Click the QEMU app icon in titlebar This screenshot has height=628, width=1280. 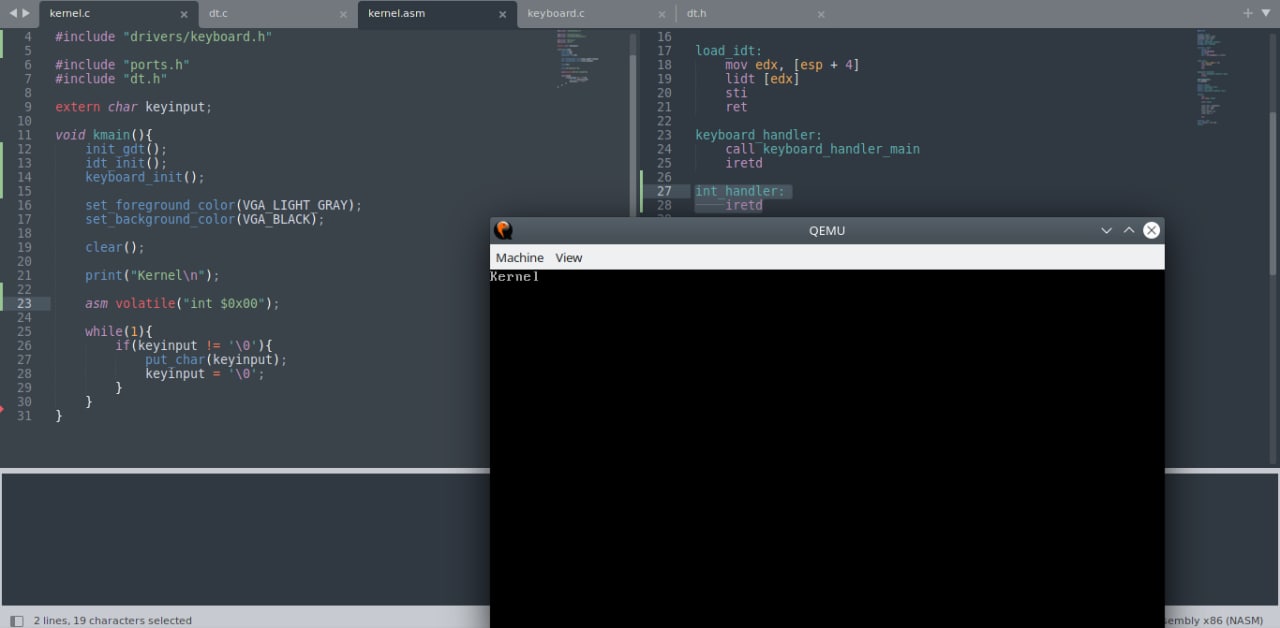click(x=504, y=230)
